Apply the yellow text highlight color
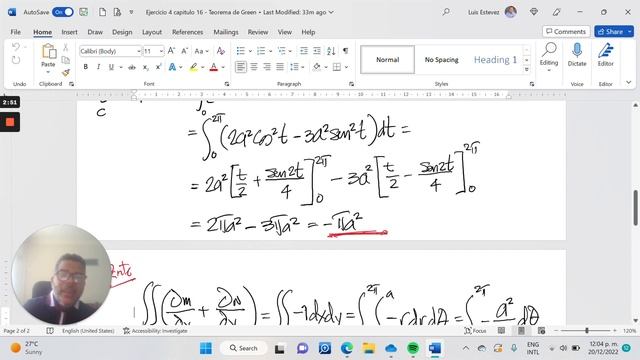This screenshot has height=360, width=640. (x=193, y=67)
